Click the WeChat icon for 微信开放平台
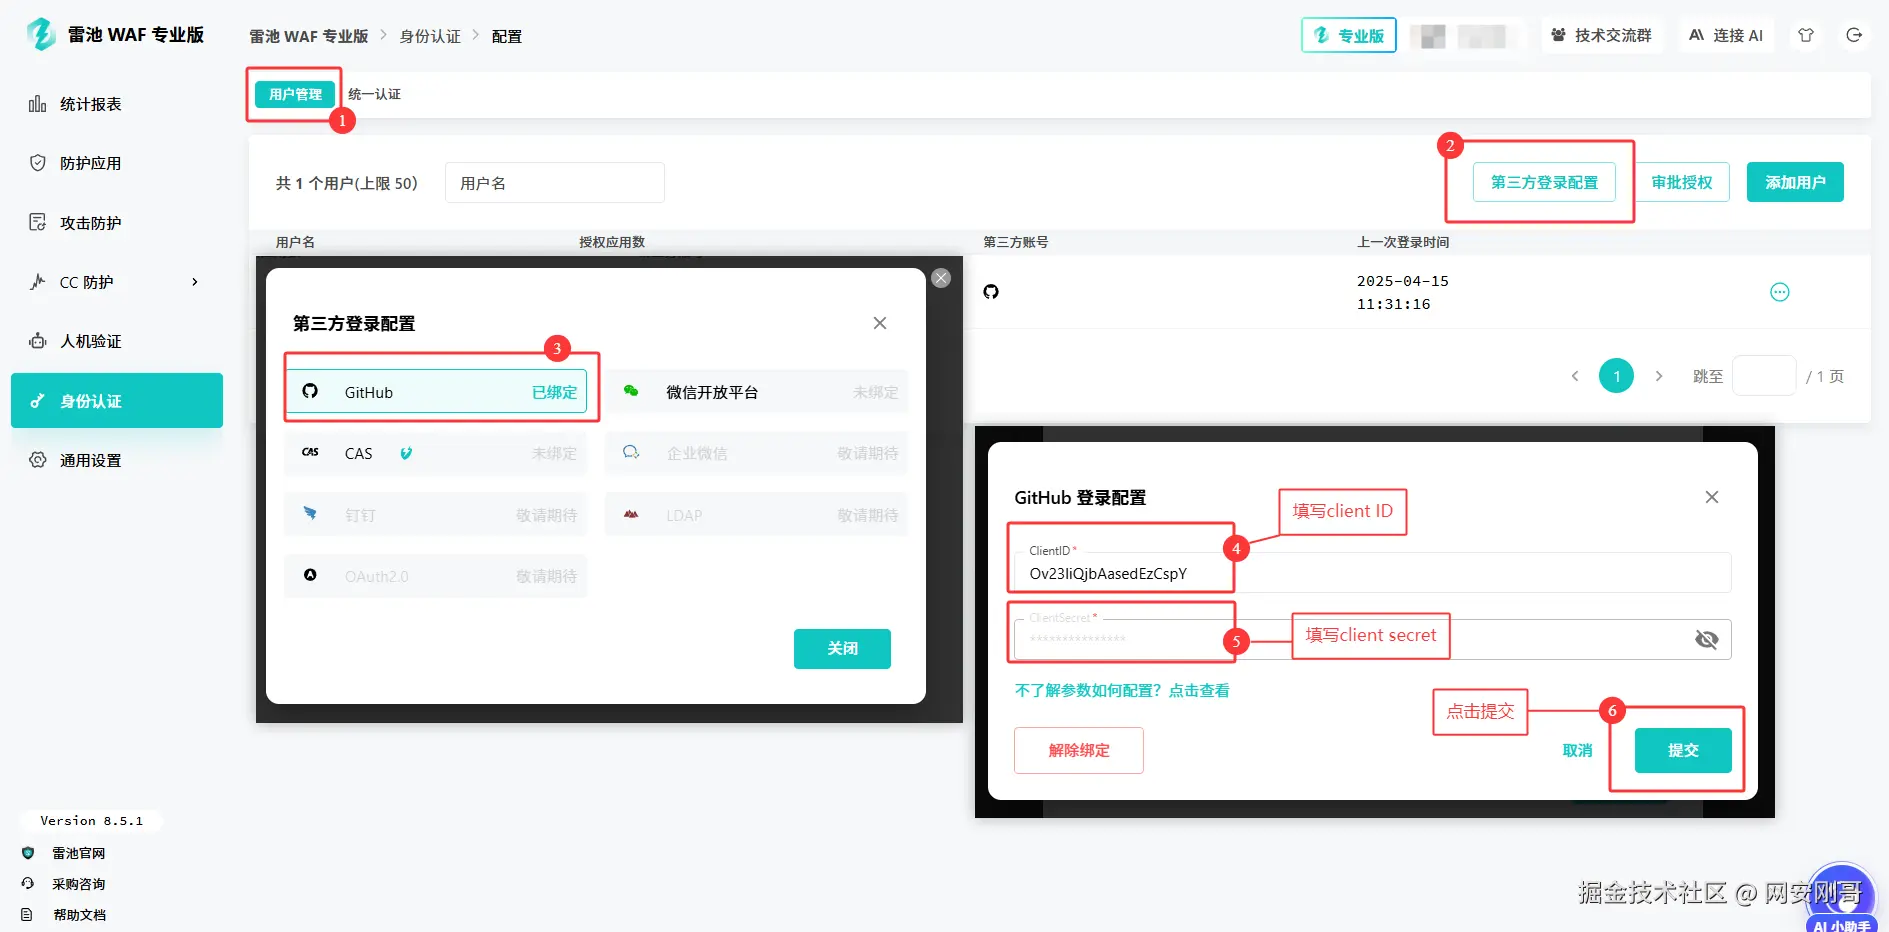The height and width of the screenshot is (932, 1889). click(x=631, y=391)
